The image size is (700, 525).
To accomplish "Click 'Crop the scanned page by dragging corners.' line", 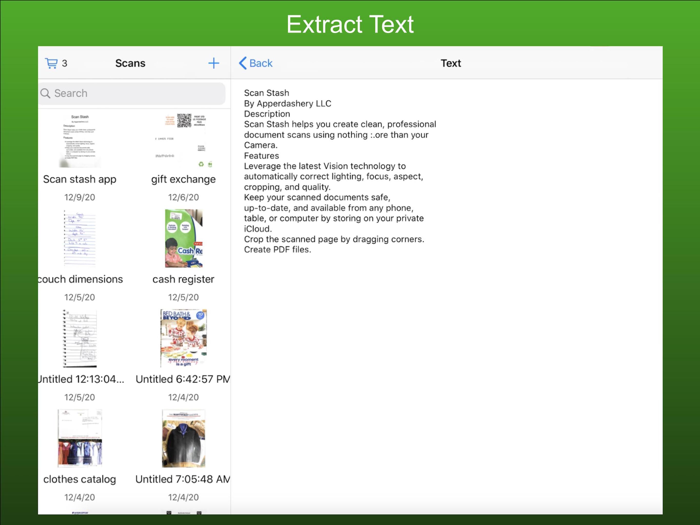I will click(x=334, y=239).
